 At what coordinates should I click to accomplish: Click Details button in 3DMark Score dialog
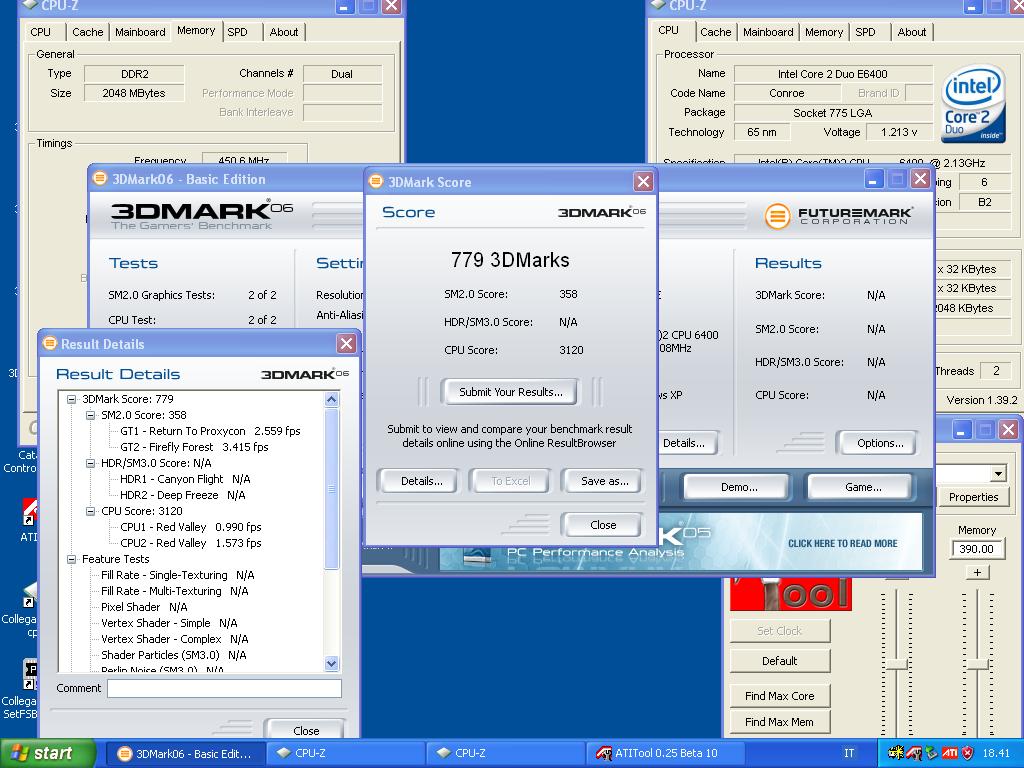pos(421,481)
